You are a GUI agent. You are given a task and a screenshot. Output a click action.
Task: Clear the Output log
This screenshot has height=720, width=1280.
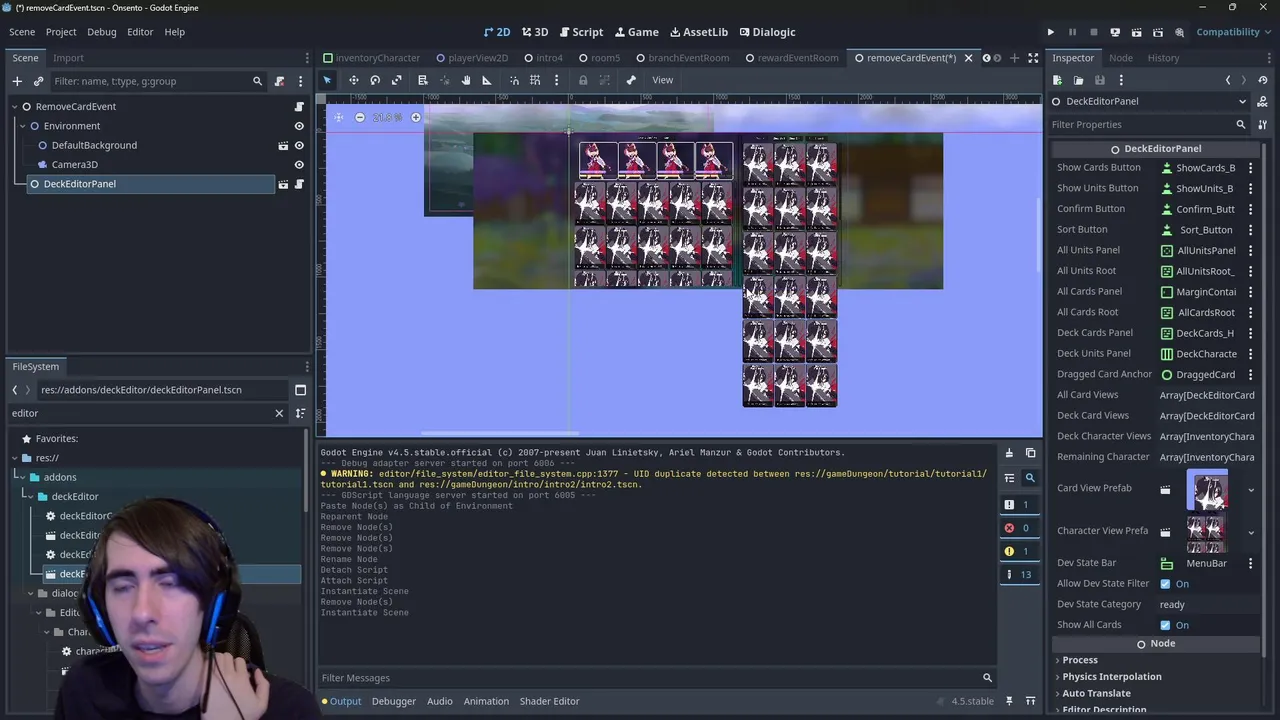[1009, 454]
